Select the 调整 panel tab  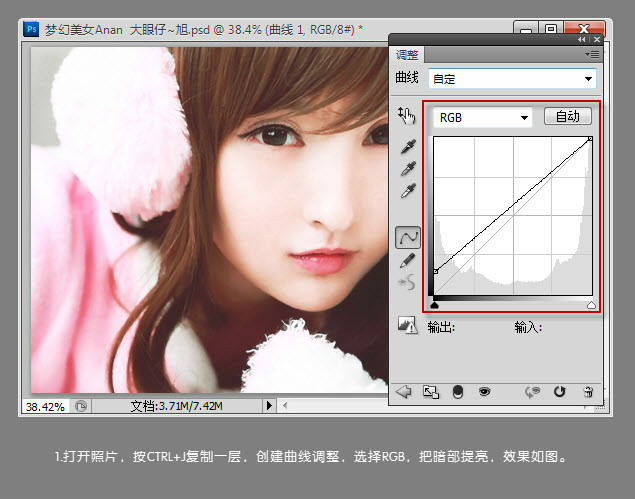[x=408, y=55]
